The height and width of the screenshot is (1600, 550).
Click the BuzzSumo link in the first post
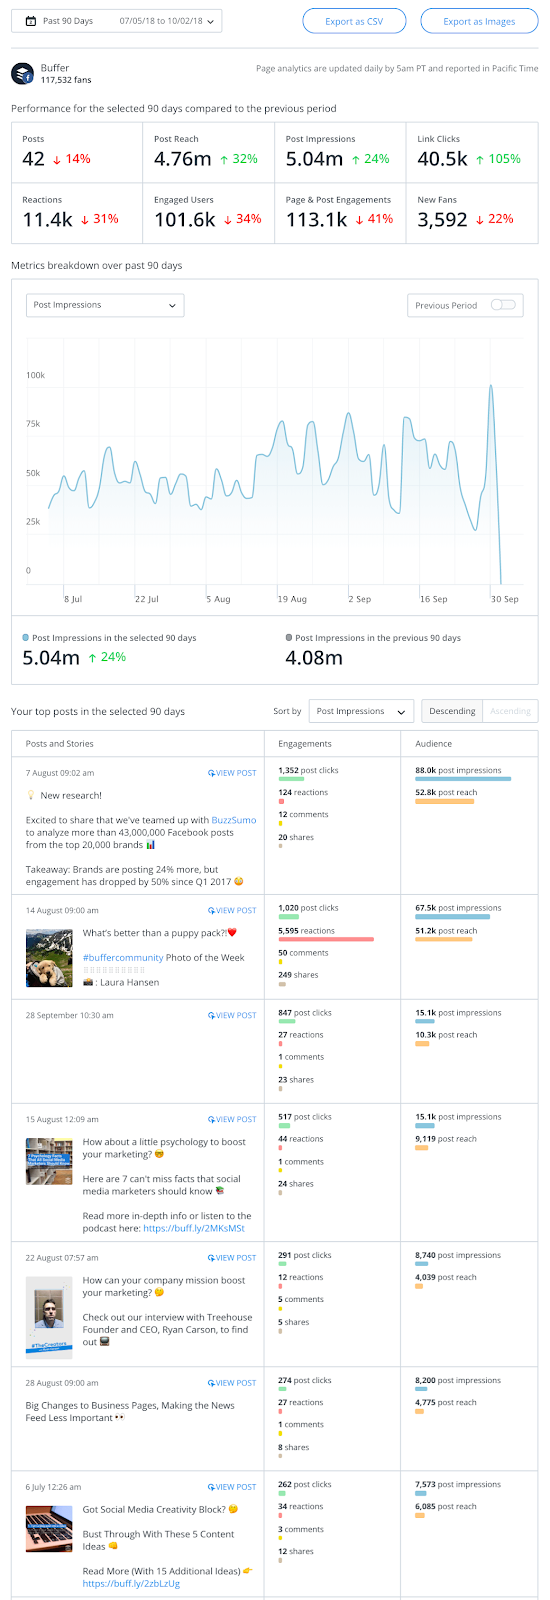(232, 820)
